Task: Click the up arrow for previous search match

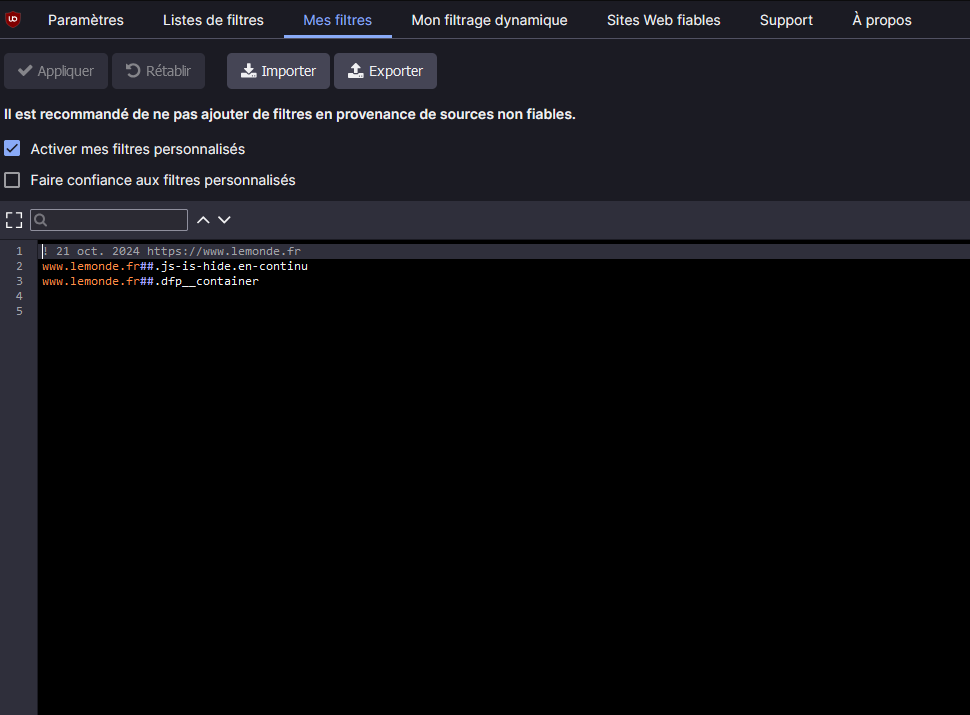Action: pyautogui.click(x=203, y=220)
